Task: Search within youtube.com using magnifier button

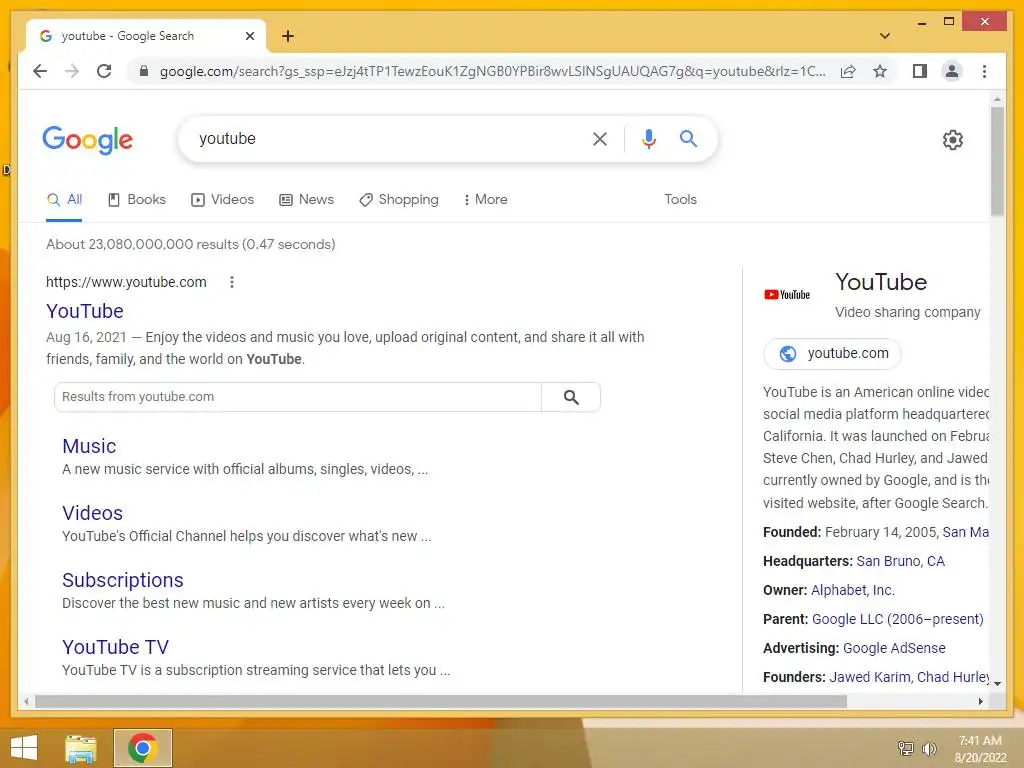Action: 571,397
